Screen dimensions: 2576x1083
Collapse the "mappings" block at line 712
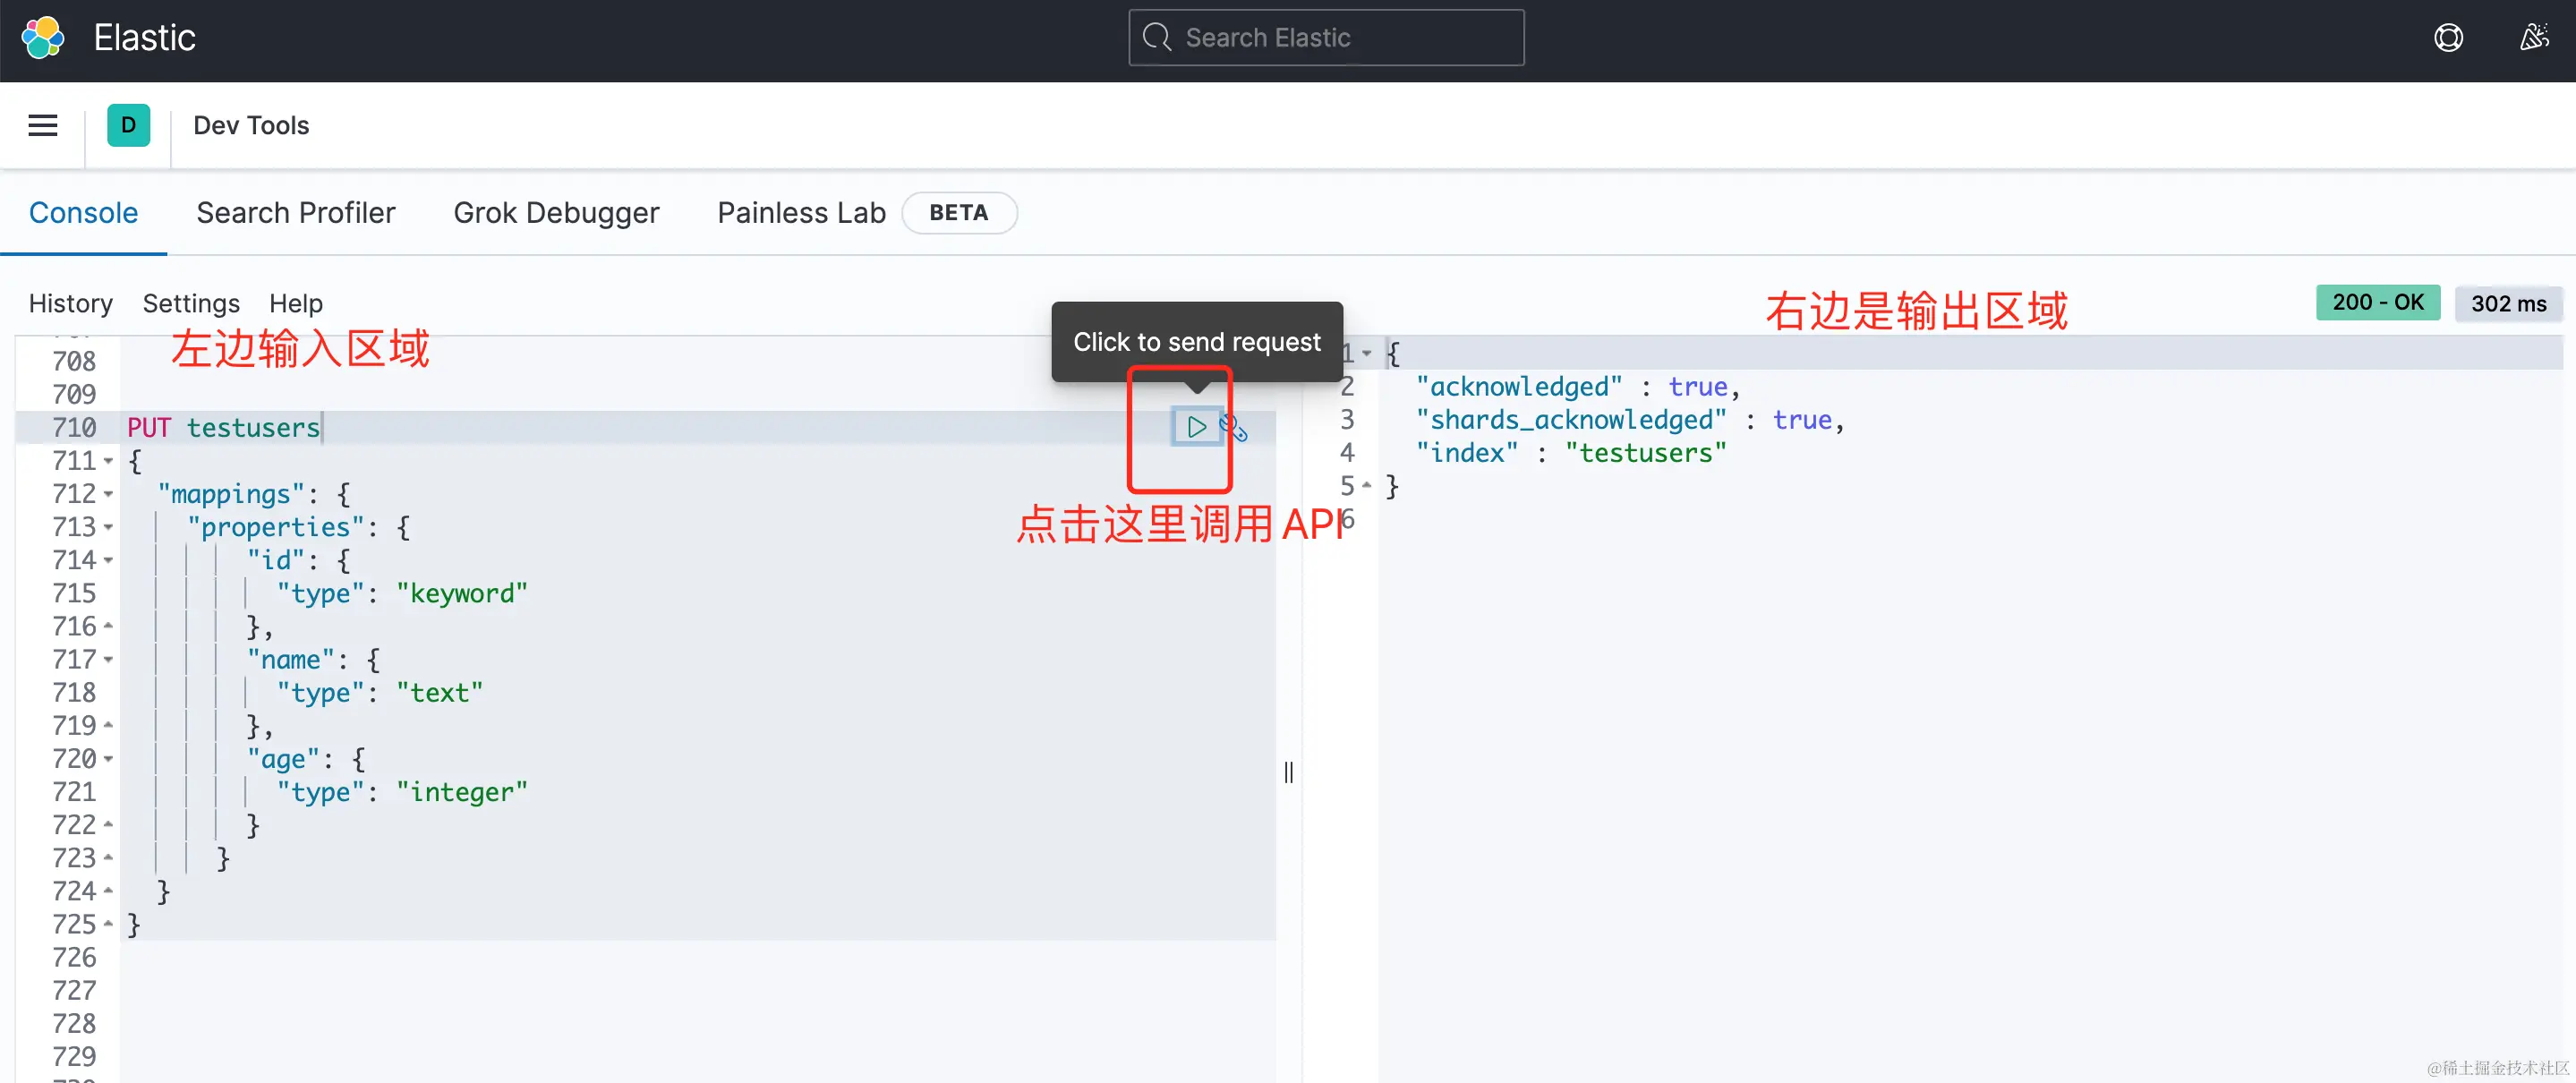click(x=108, y=494)
